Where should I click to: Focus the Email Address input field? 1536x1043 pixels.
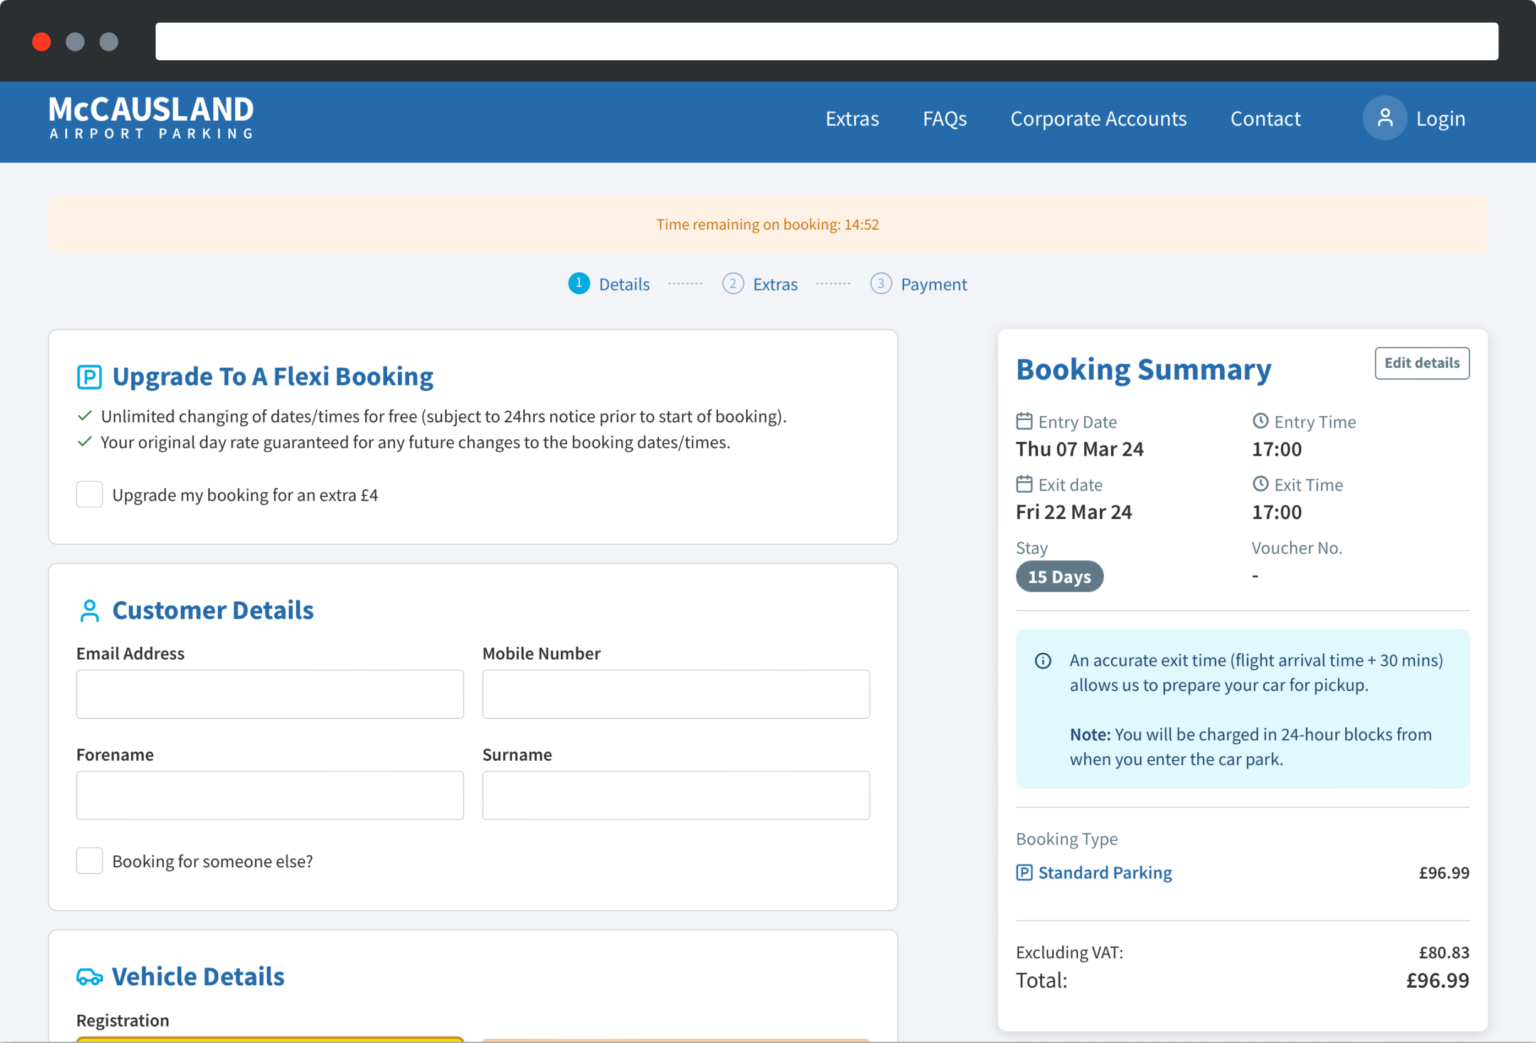[x=270, y=694]
